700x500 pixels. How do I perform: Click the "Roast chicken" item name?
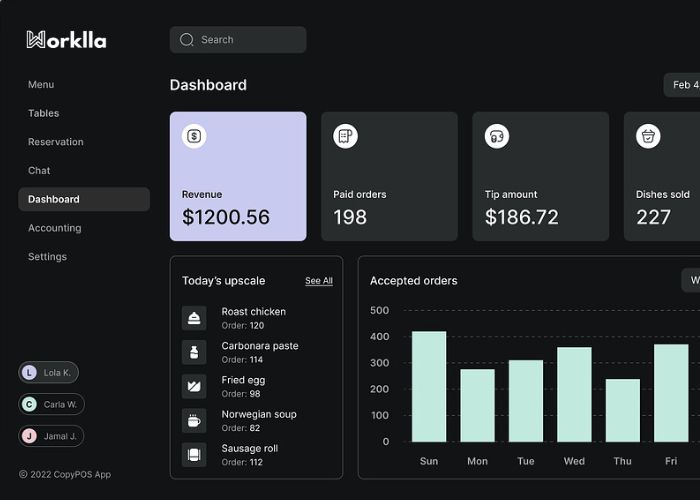coord(254,312)
